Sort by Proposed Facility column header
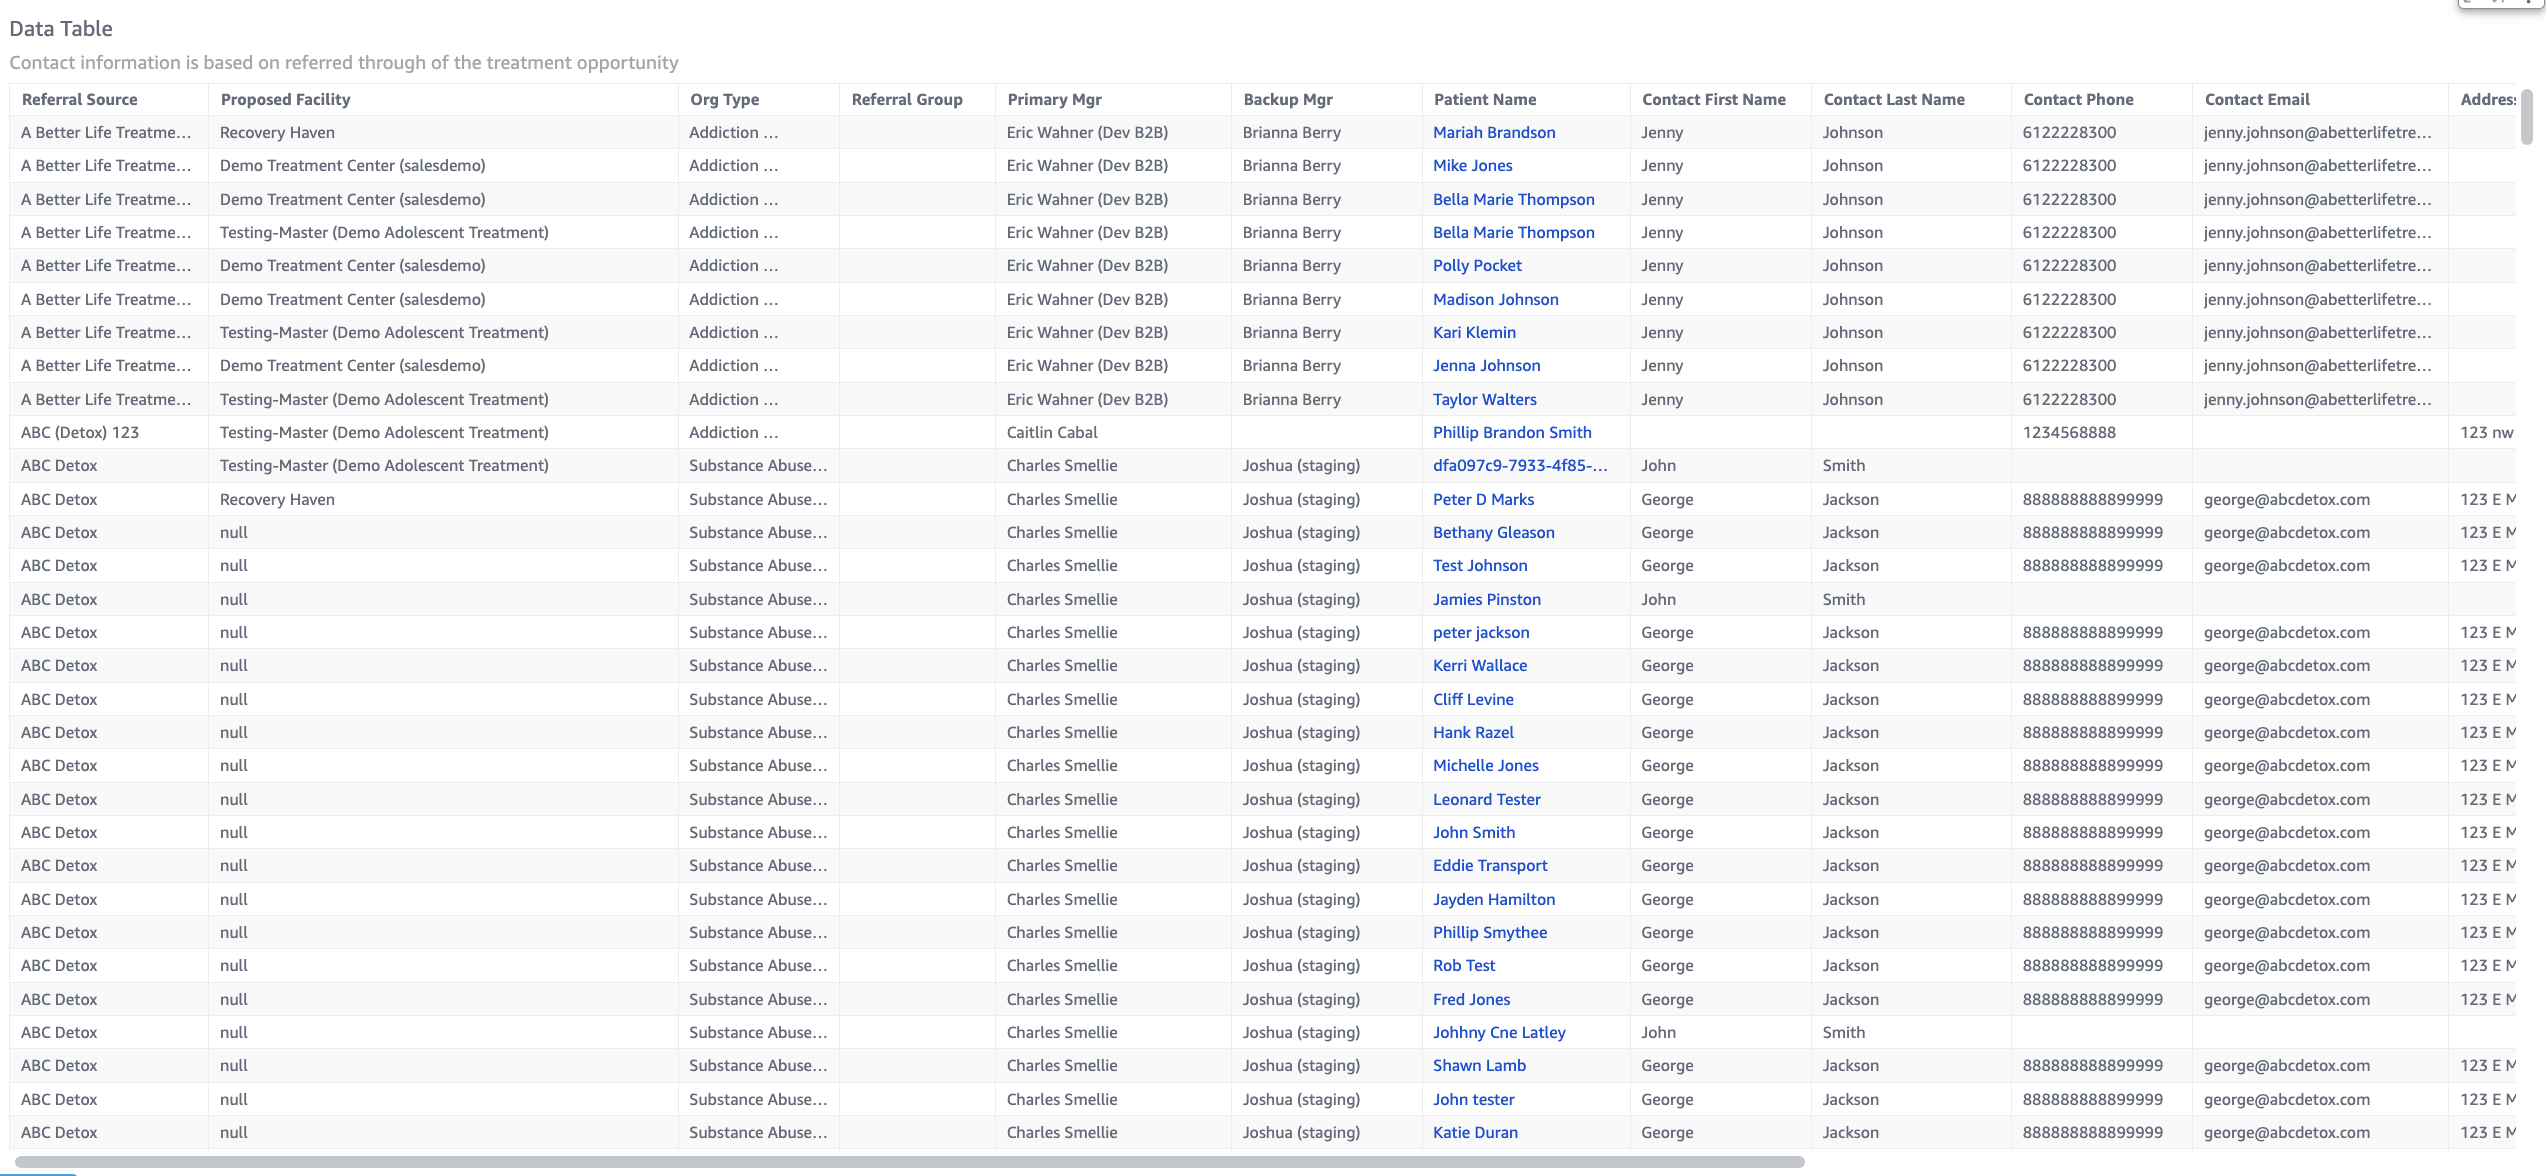This screenshot has width=2546, height=1176. (x=285, y=99)
